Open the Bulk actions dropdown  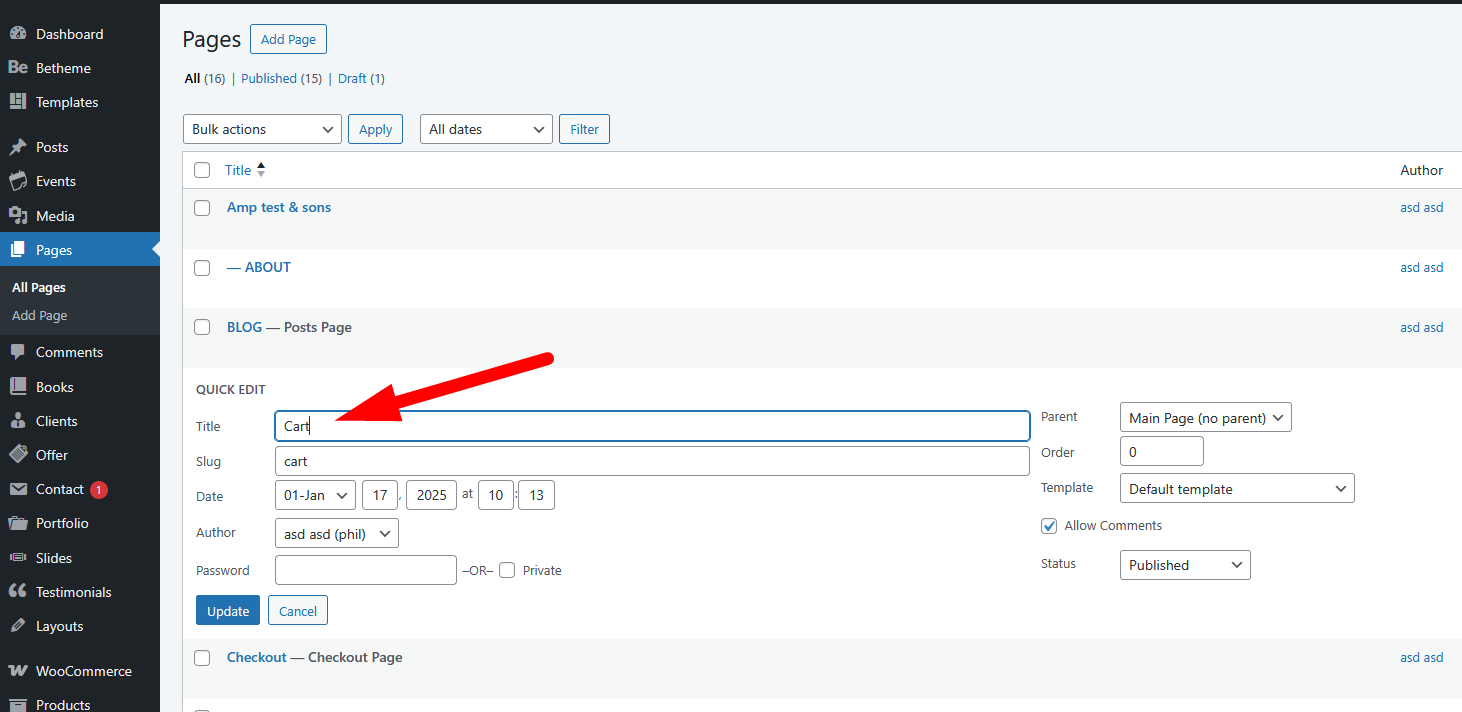[262, 129]
